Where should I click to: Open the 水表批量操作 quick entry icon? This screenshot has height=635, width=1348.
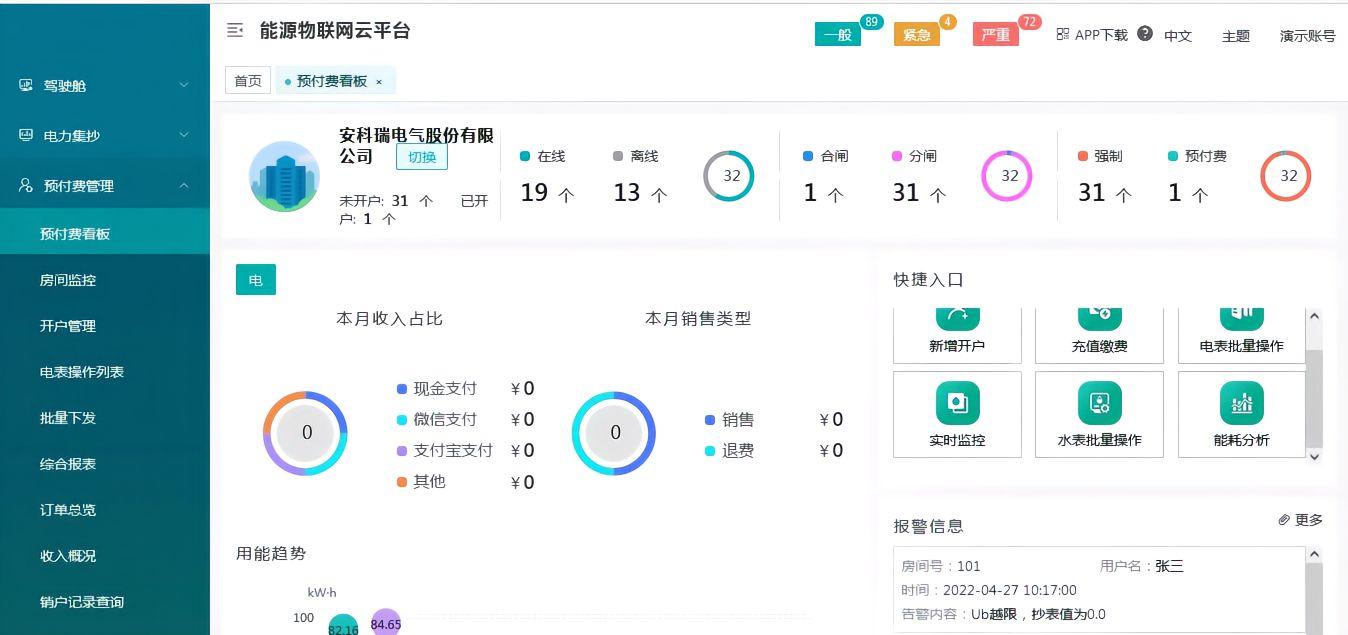pyautogui.click(x=1099, y=404)
